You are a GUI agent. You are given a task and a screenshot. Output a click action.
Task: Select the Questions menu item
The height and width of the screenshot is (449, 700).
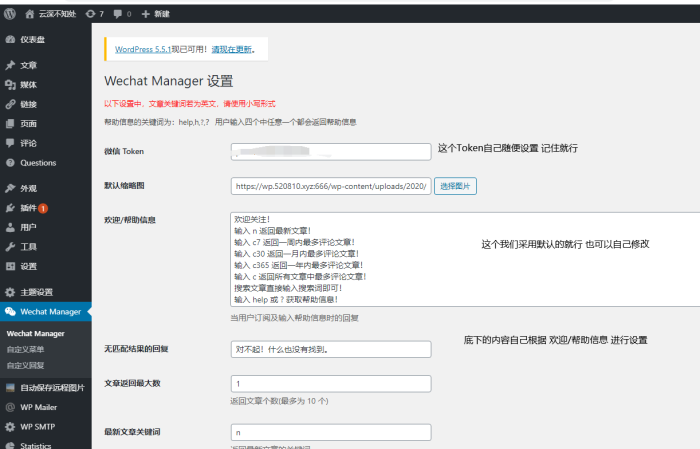point(38,162)
